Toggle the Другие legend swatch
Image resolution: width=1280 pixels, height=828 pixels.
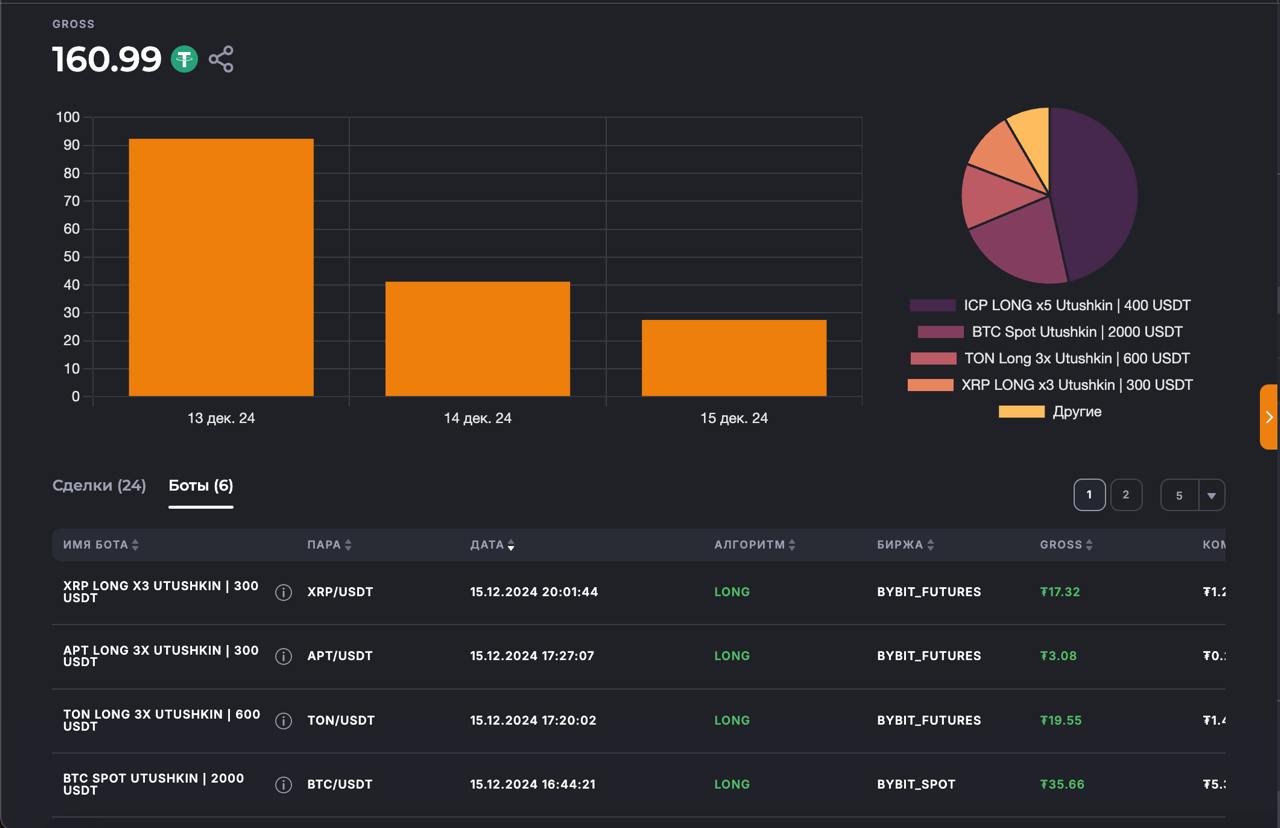(1022, 411)
